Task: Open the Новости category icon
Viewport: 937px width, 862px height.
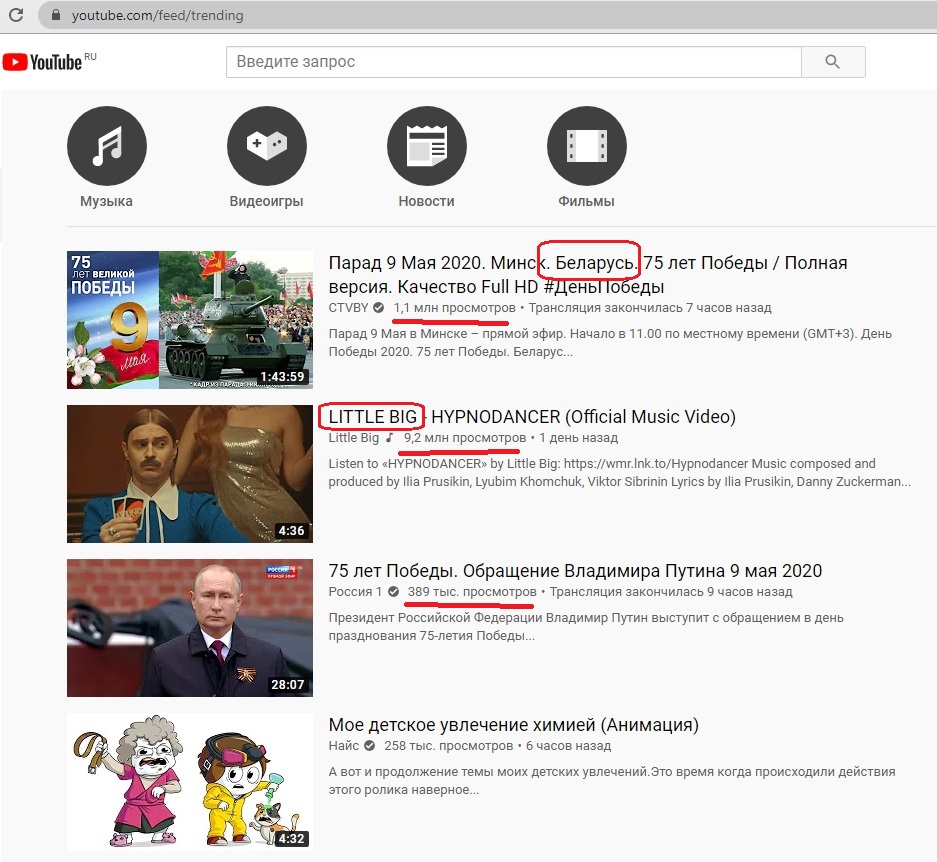Action: coord(427,146)
